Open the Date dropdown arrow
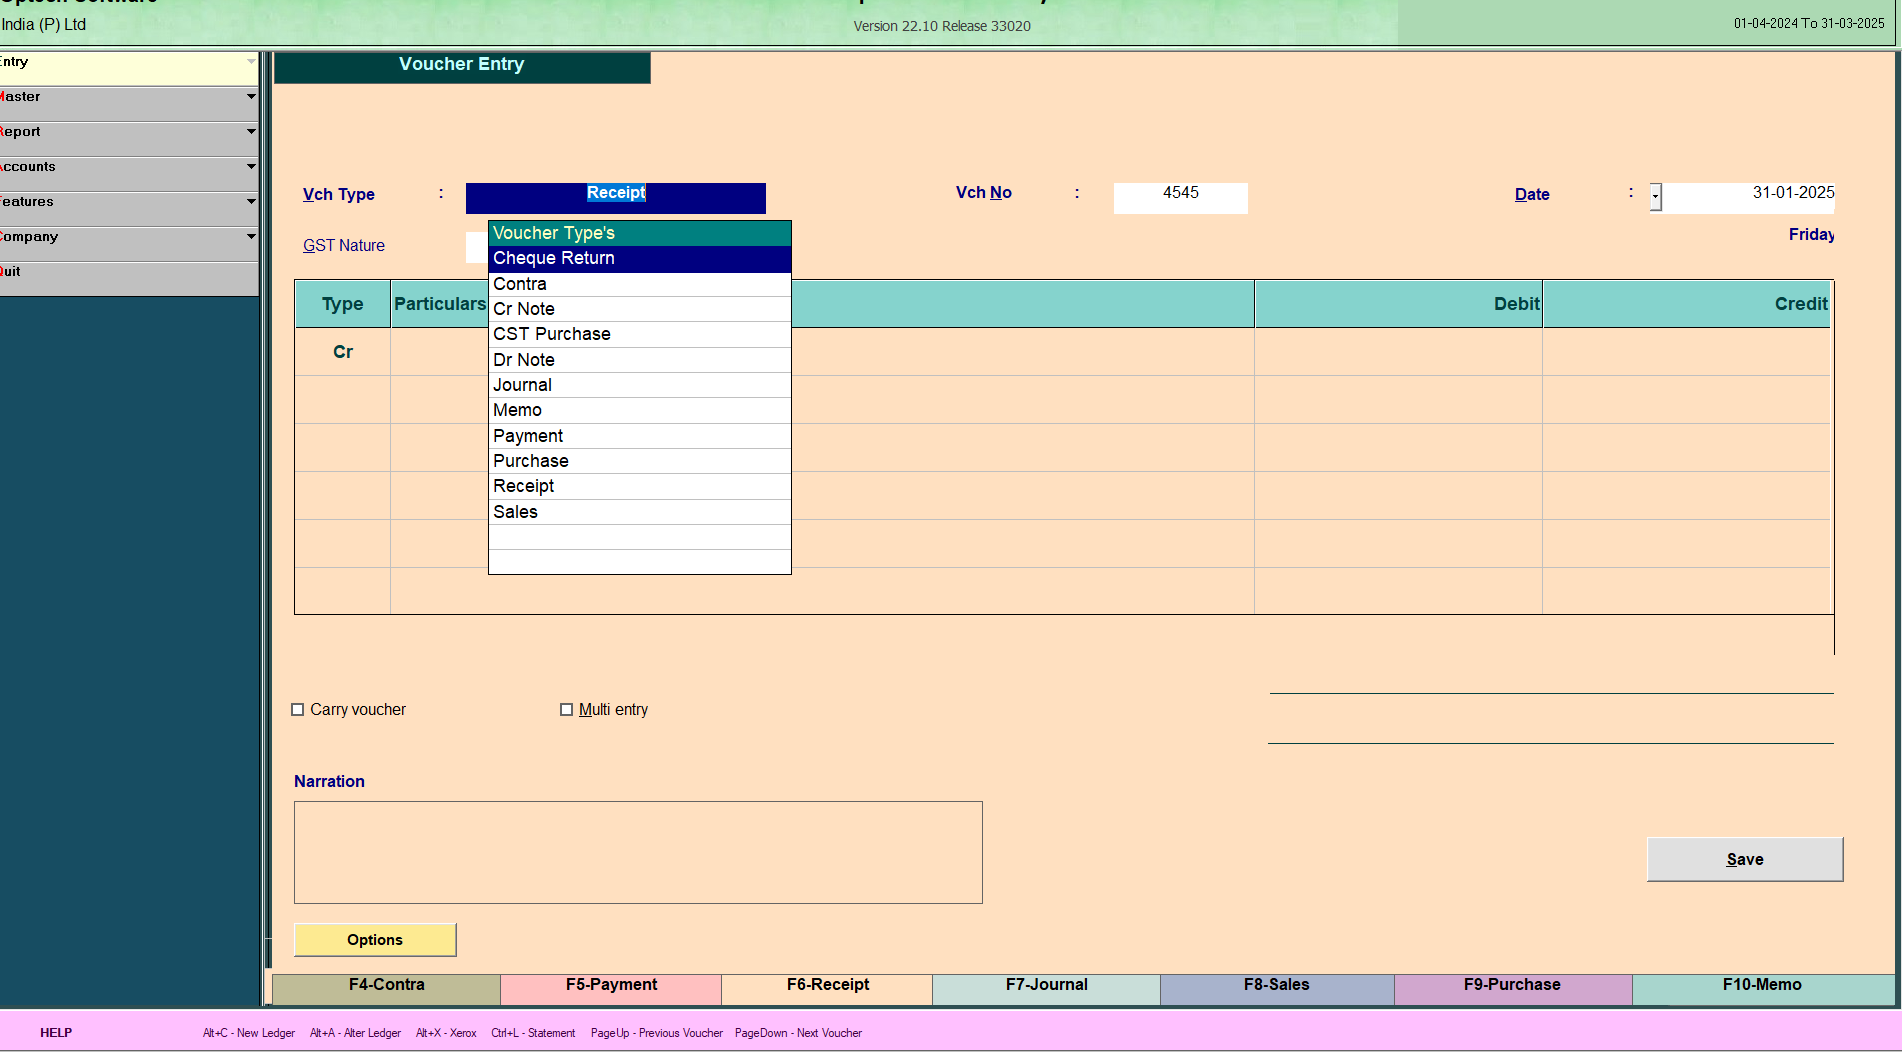Viewport: 1902px width, 1052px height. pyautogui.click(x=1656, y=197)
